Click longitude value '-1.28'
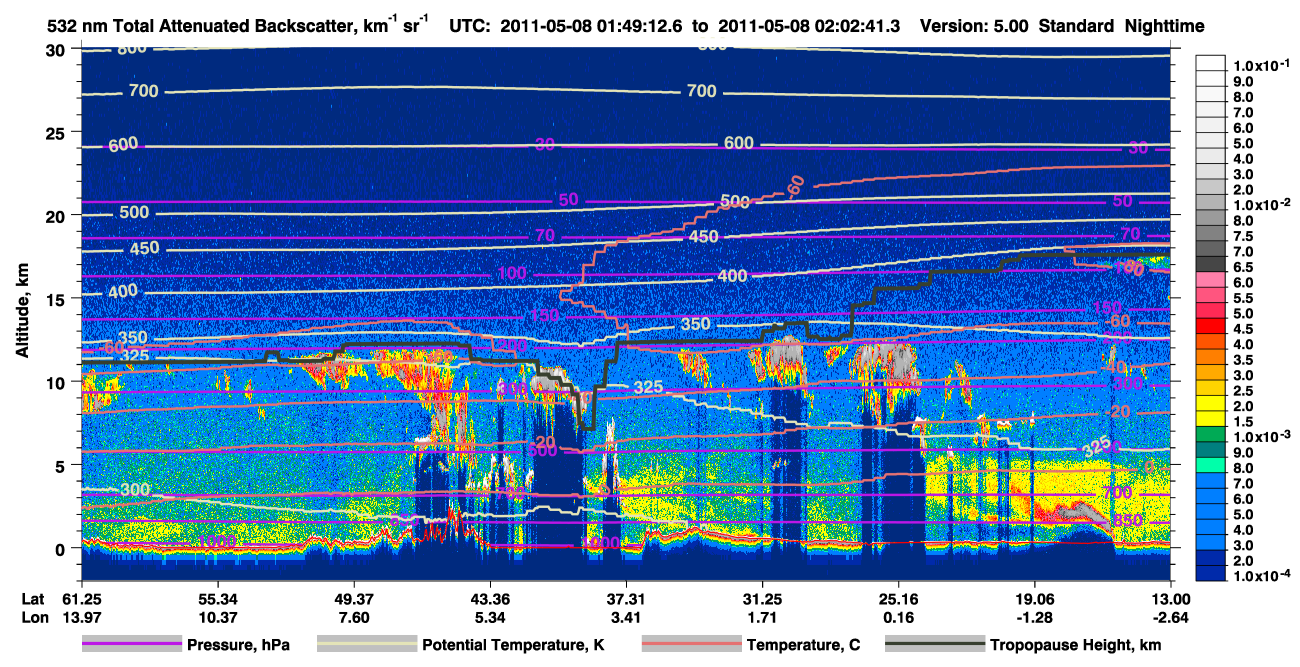 pos(1035,617)
